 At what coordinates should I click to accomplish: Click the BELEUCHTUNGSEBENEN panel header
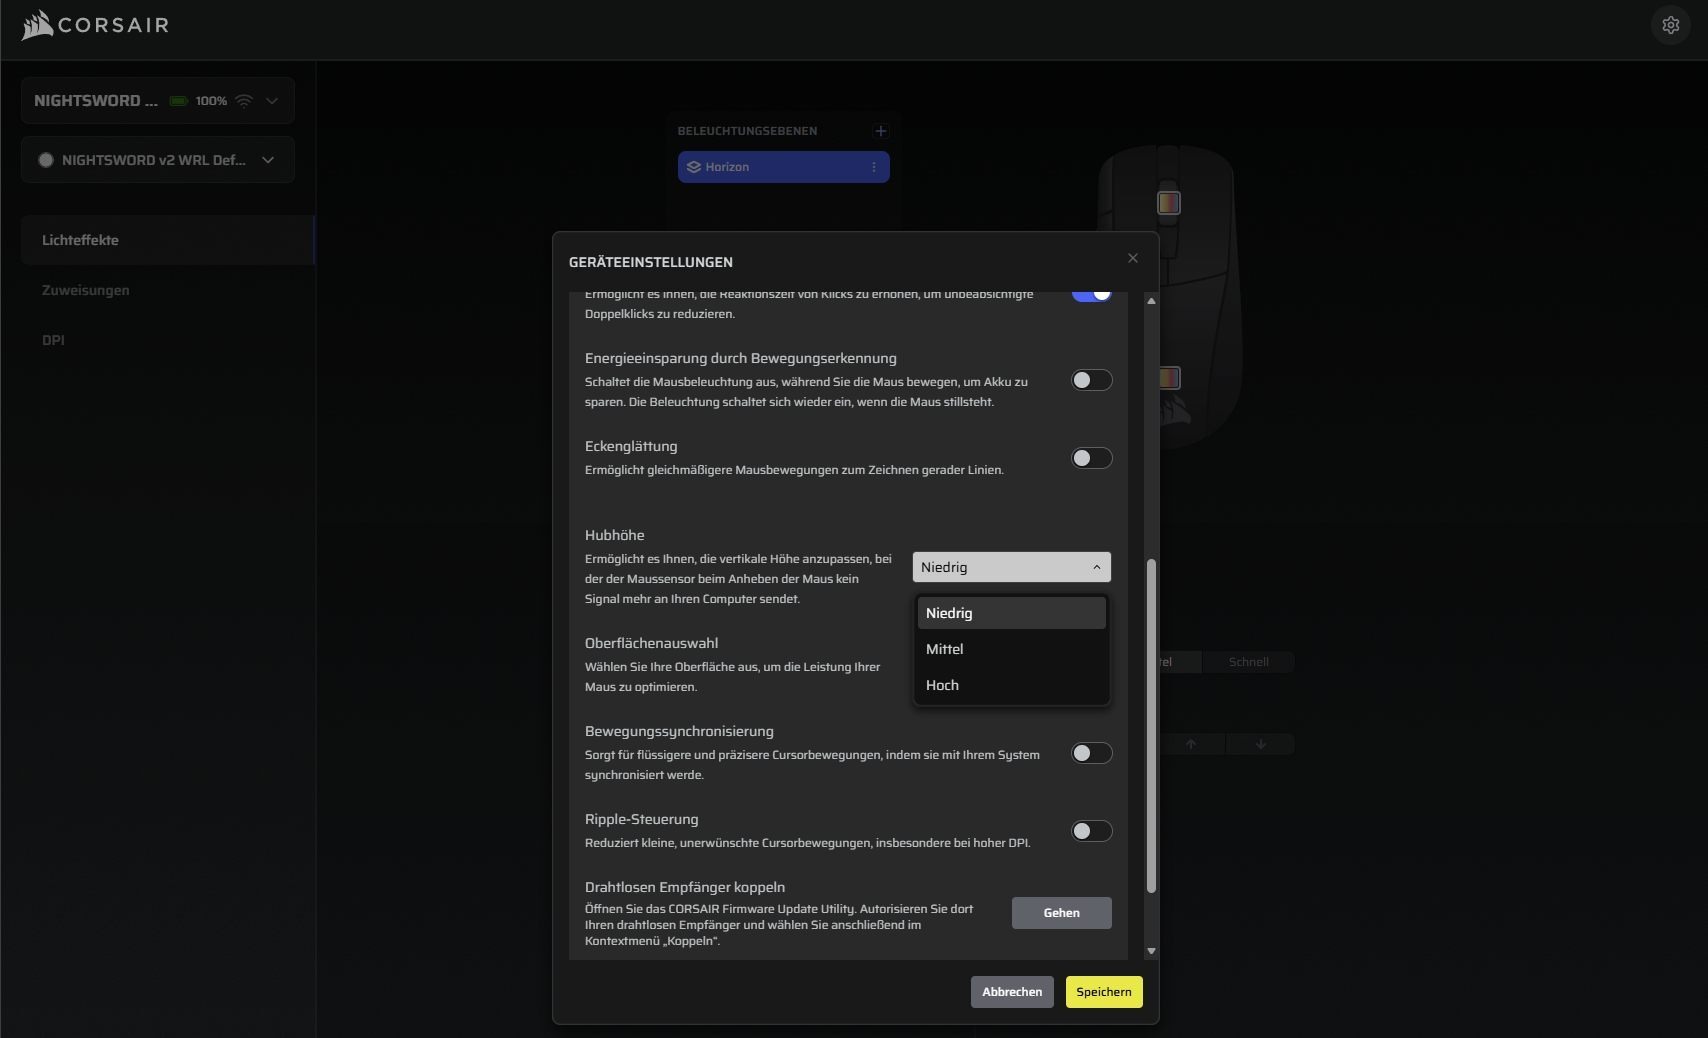(x=747, y=131)
